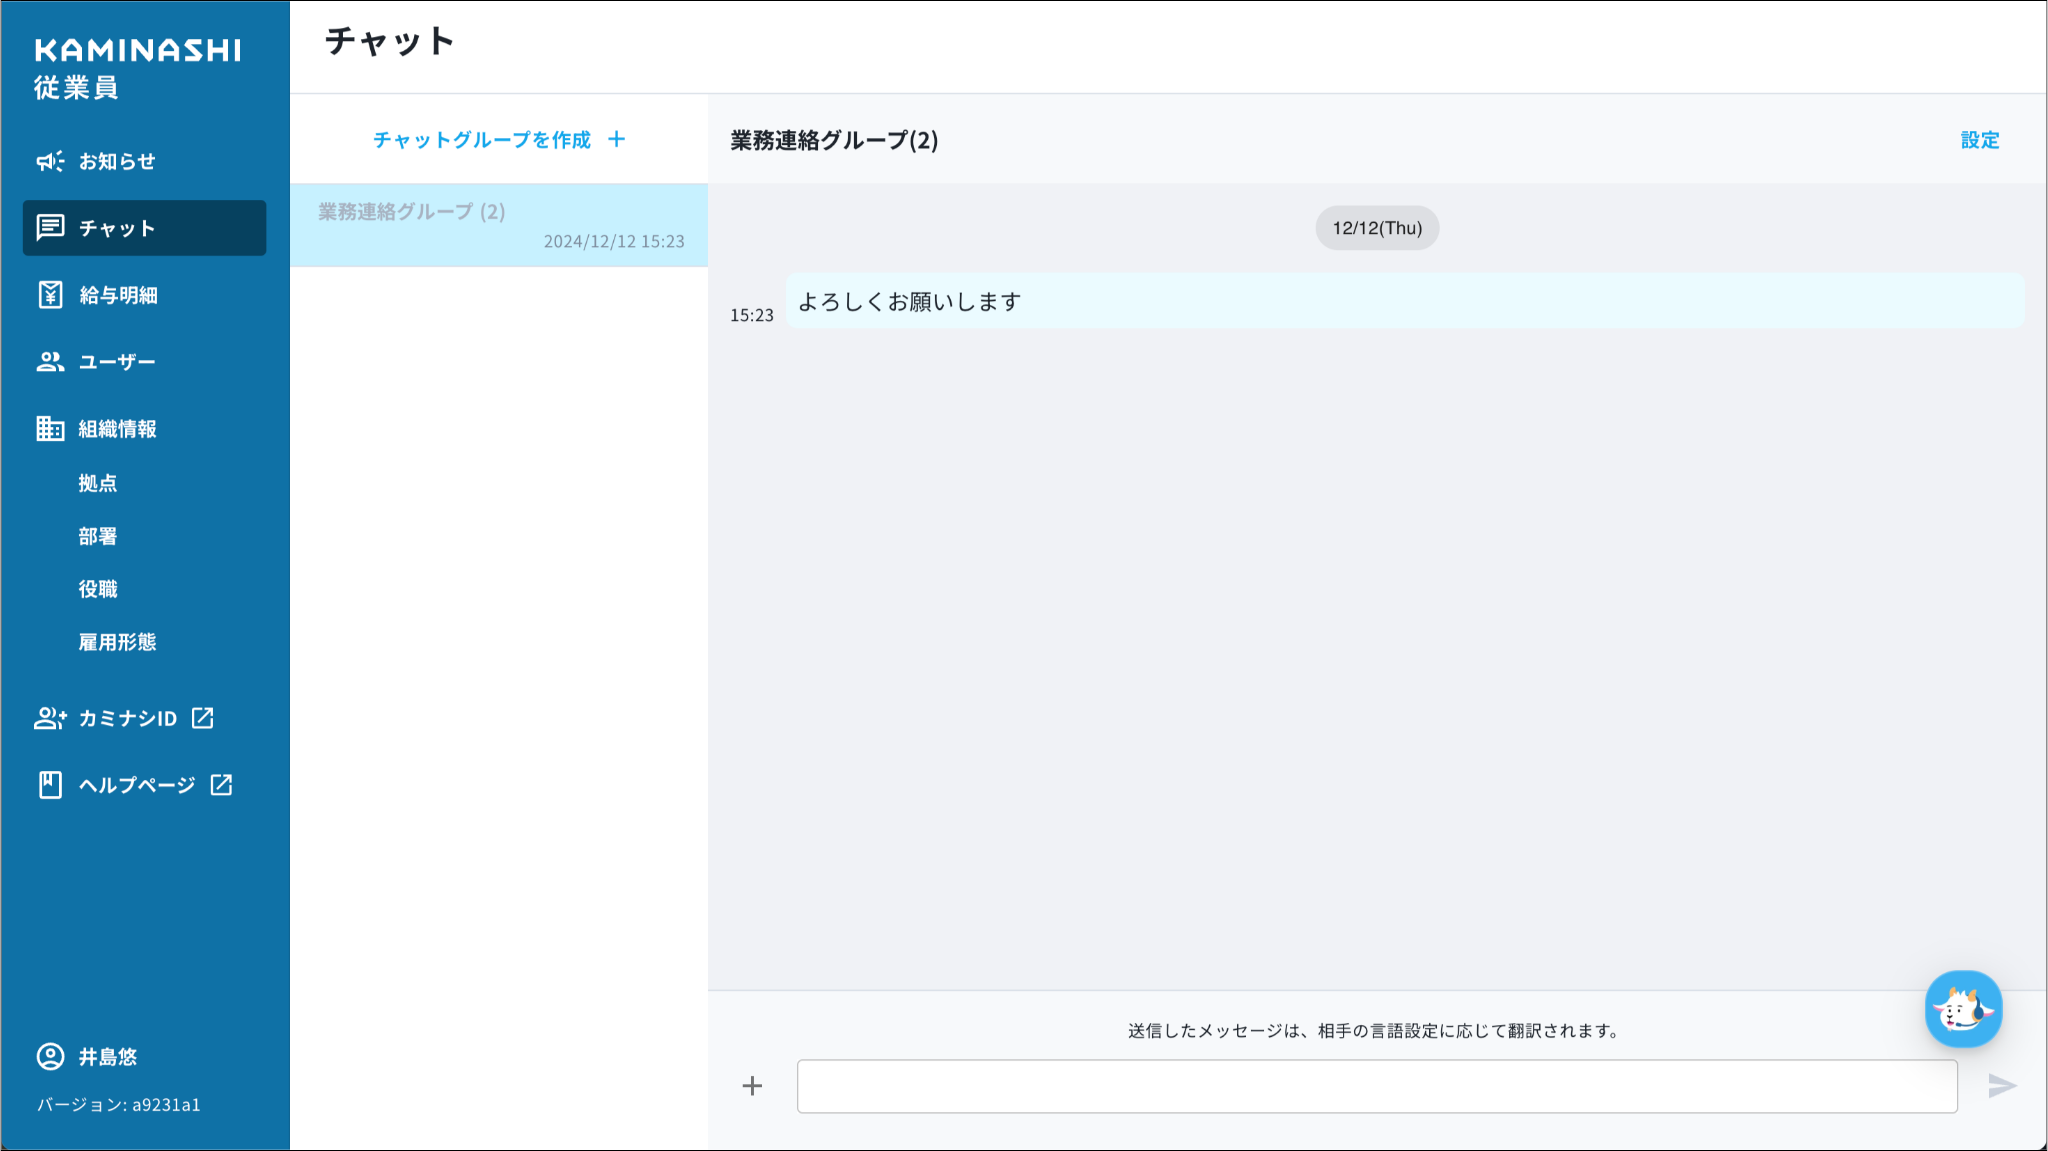The image size is (2048, 1151).
Task: Select 業務連絡グループ (2) in chat list
Action: pos(498,225)
